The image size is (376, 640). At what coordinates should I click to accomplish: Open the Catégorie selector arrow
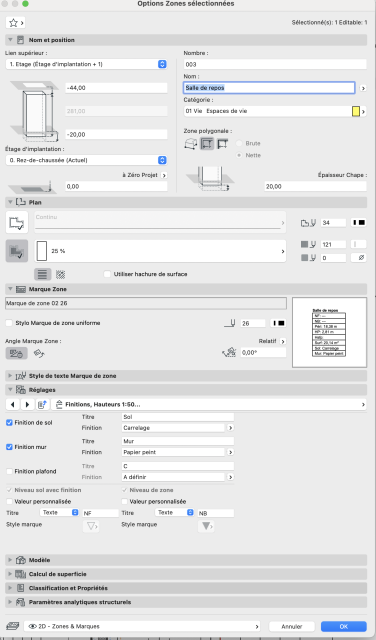coord(363,111)
